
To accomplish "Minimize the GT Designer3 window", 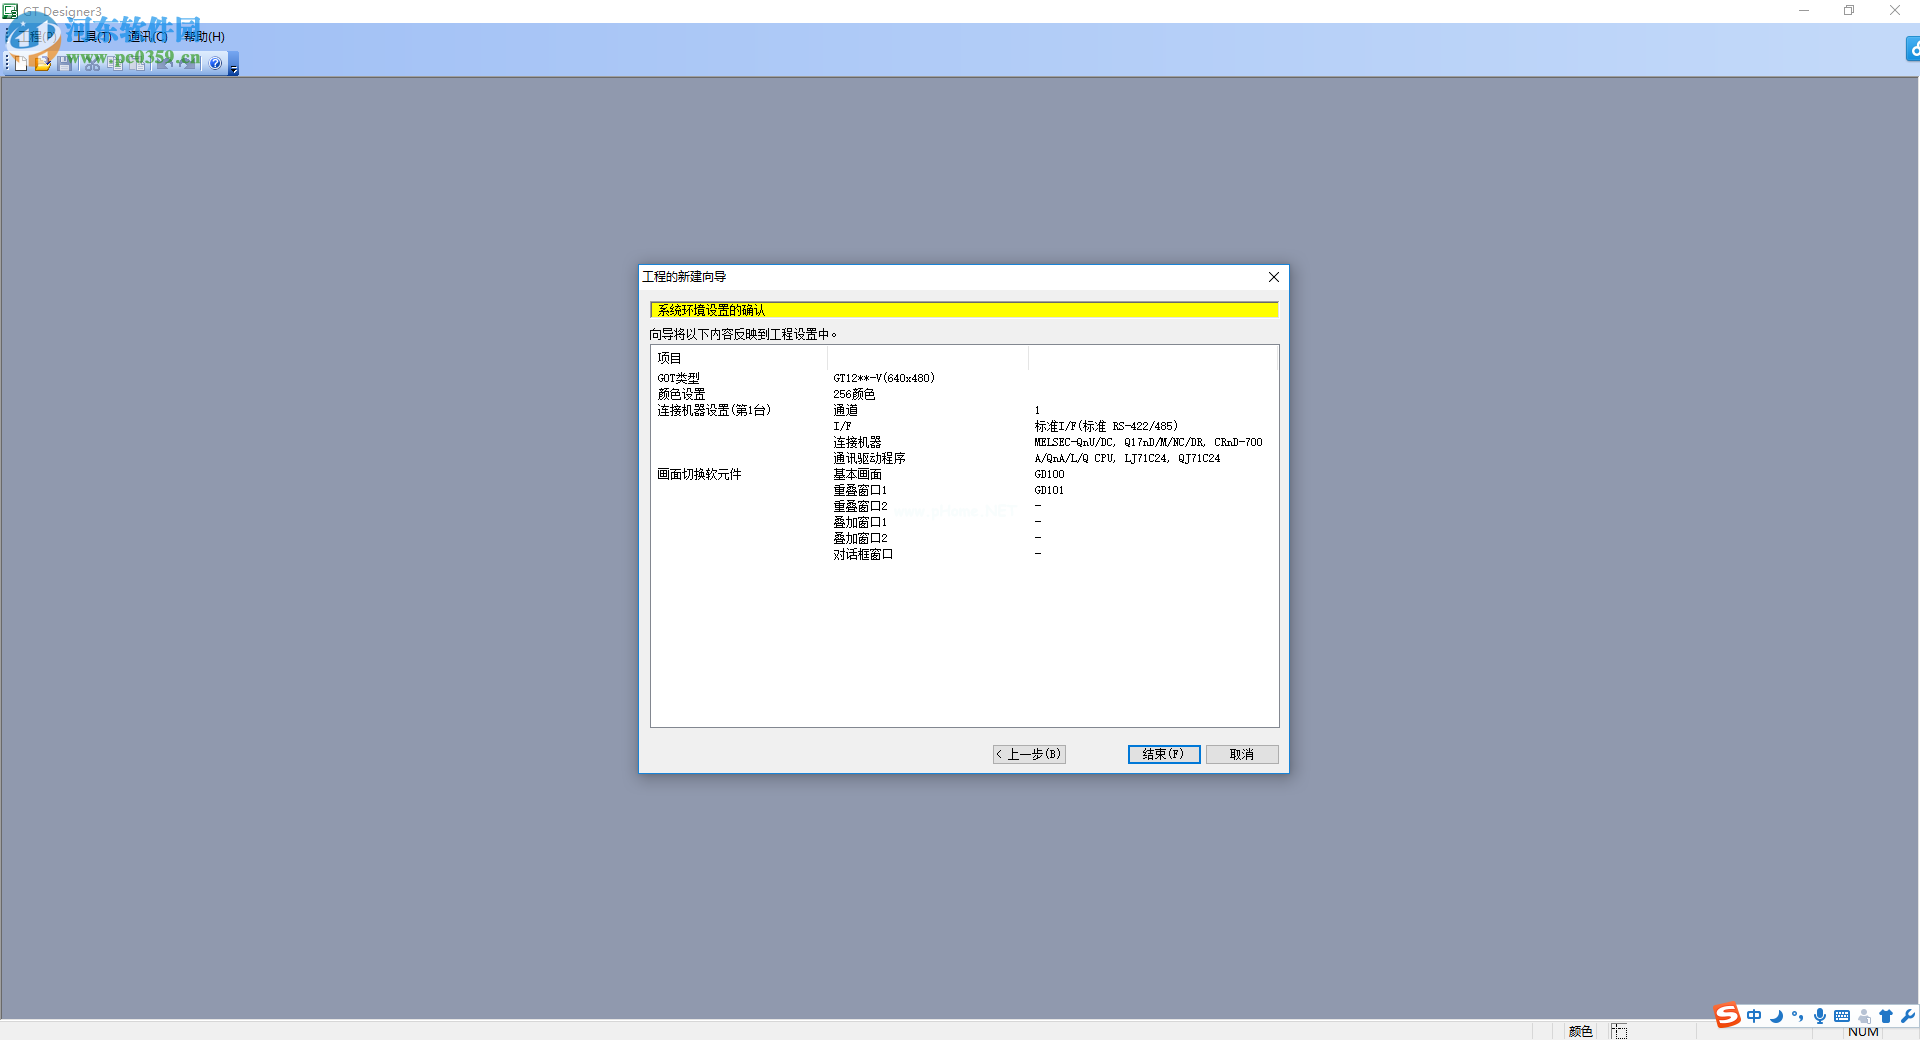I will point(1804,11).
